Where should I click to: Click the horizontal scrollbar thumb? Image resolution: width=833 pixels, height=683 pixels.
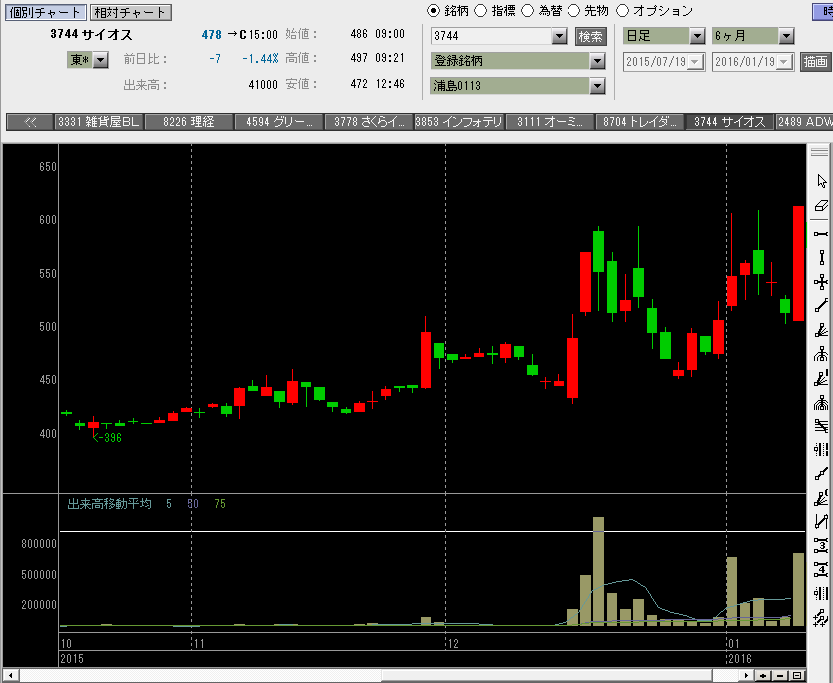point(547,676)
